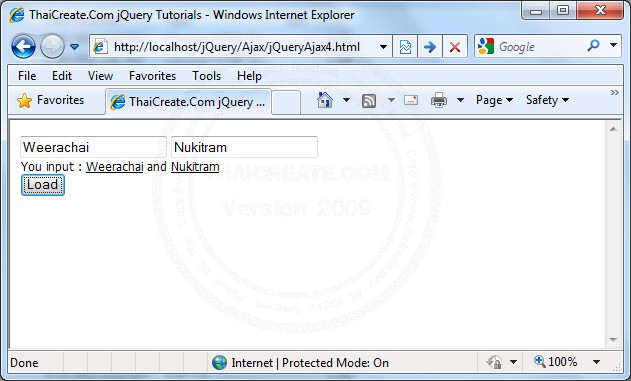Click the Load button
This screenshot has width=631, height=381.
[x=43, y=185]
